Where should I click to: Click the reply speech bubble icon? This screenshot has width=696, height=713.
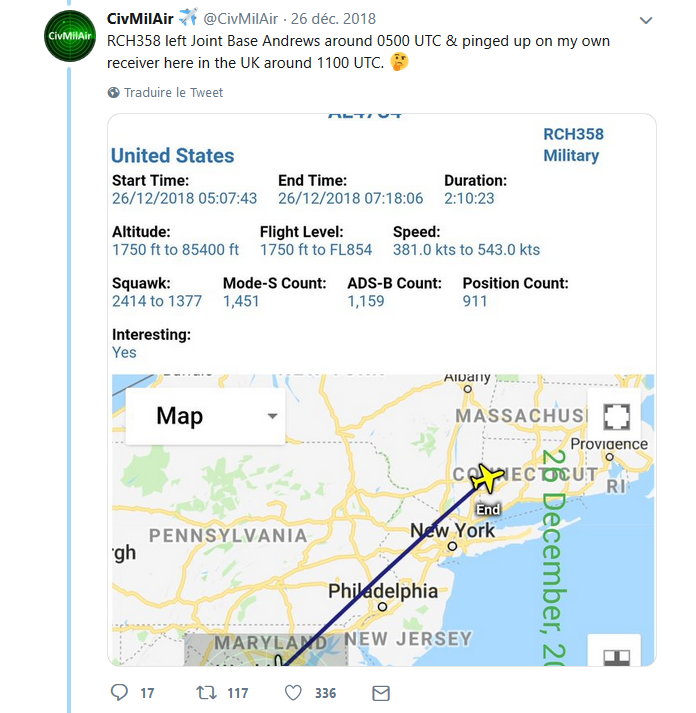pos(119,692)
